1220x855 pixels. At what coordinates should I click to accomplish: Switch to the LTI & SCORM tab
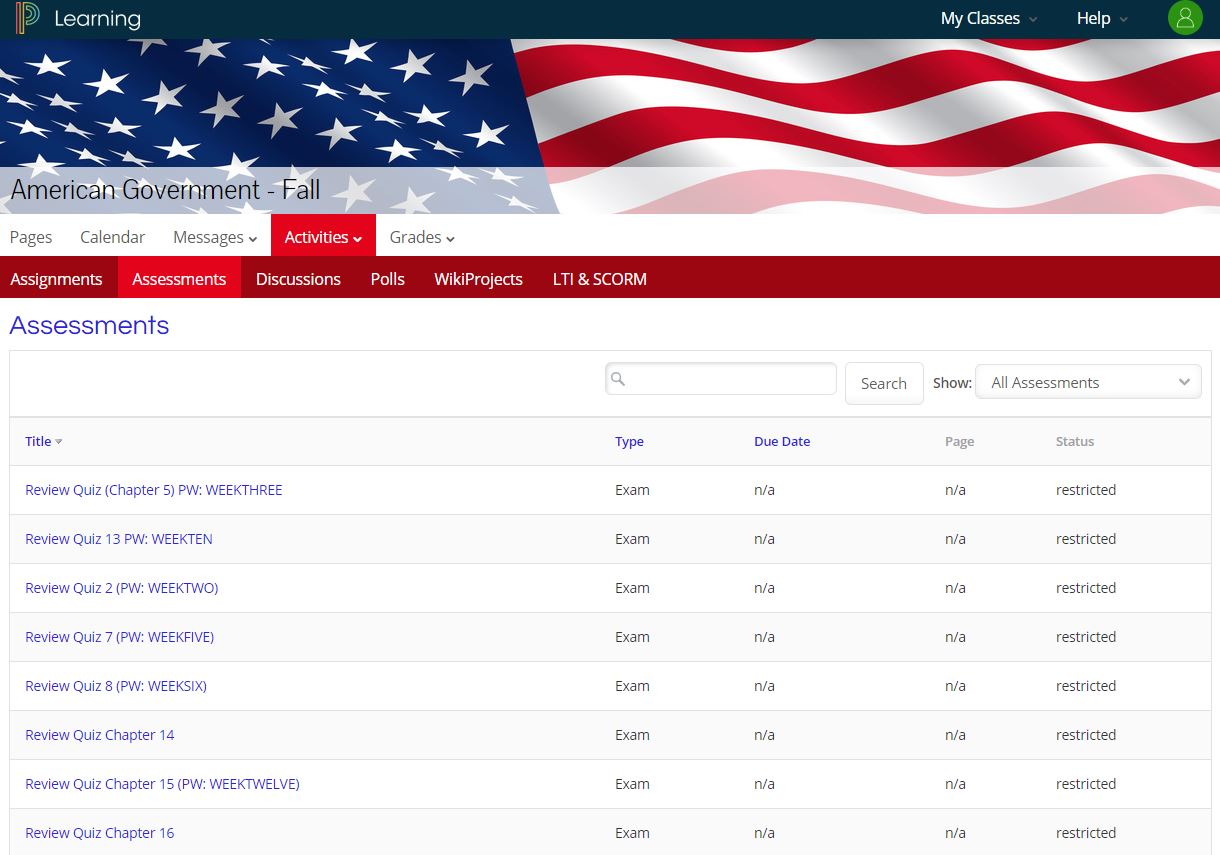click(600, 279)
